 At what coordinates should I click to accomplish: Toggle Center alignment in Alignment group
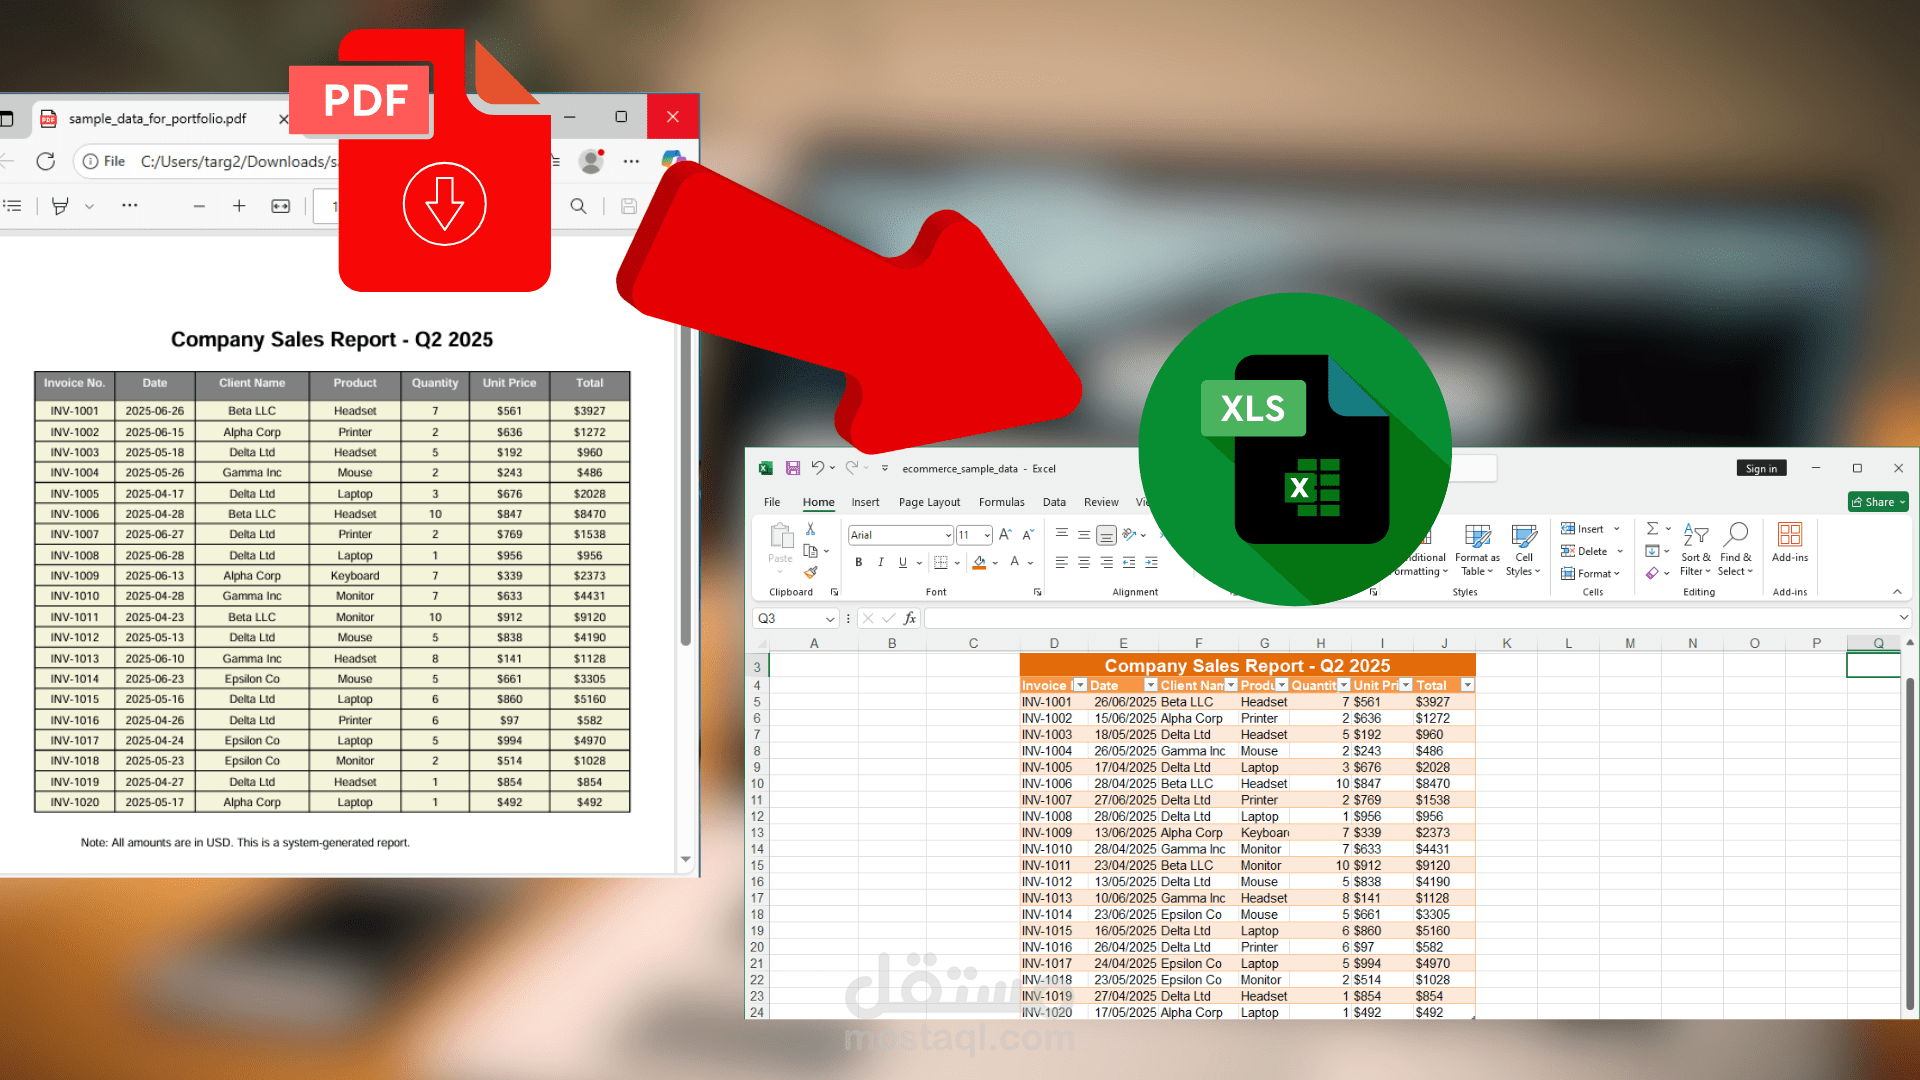(1084, 563)
